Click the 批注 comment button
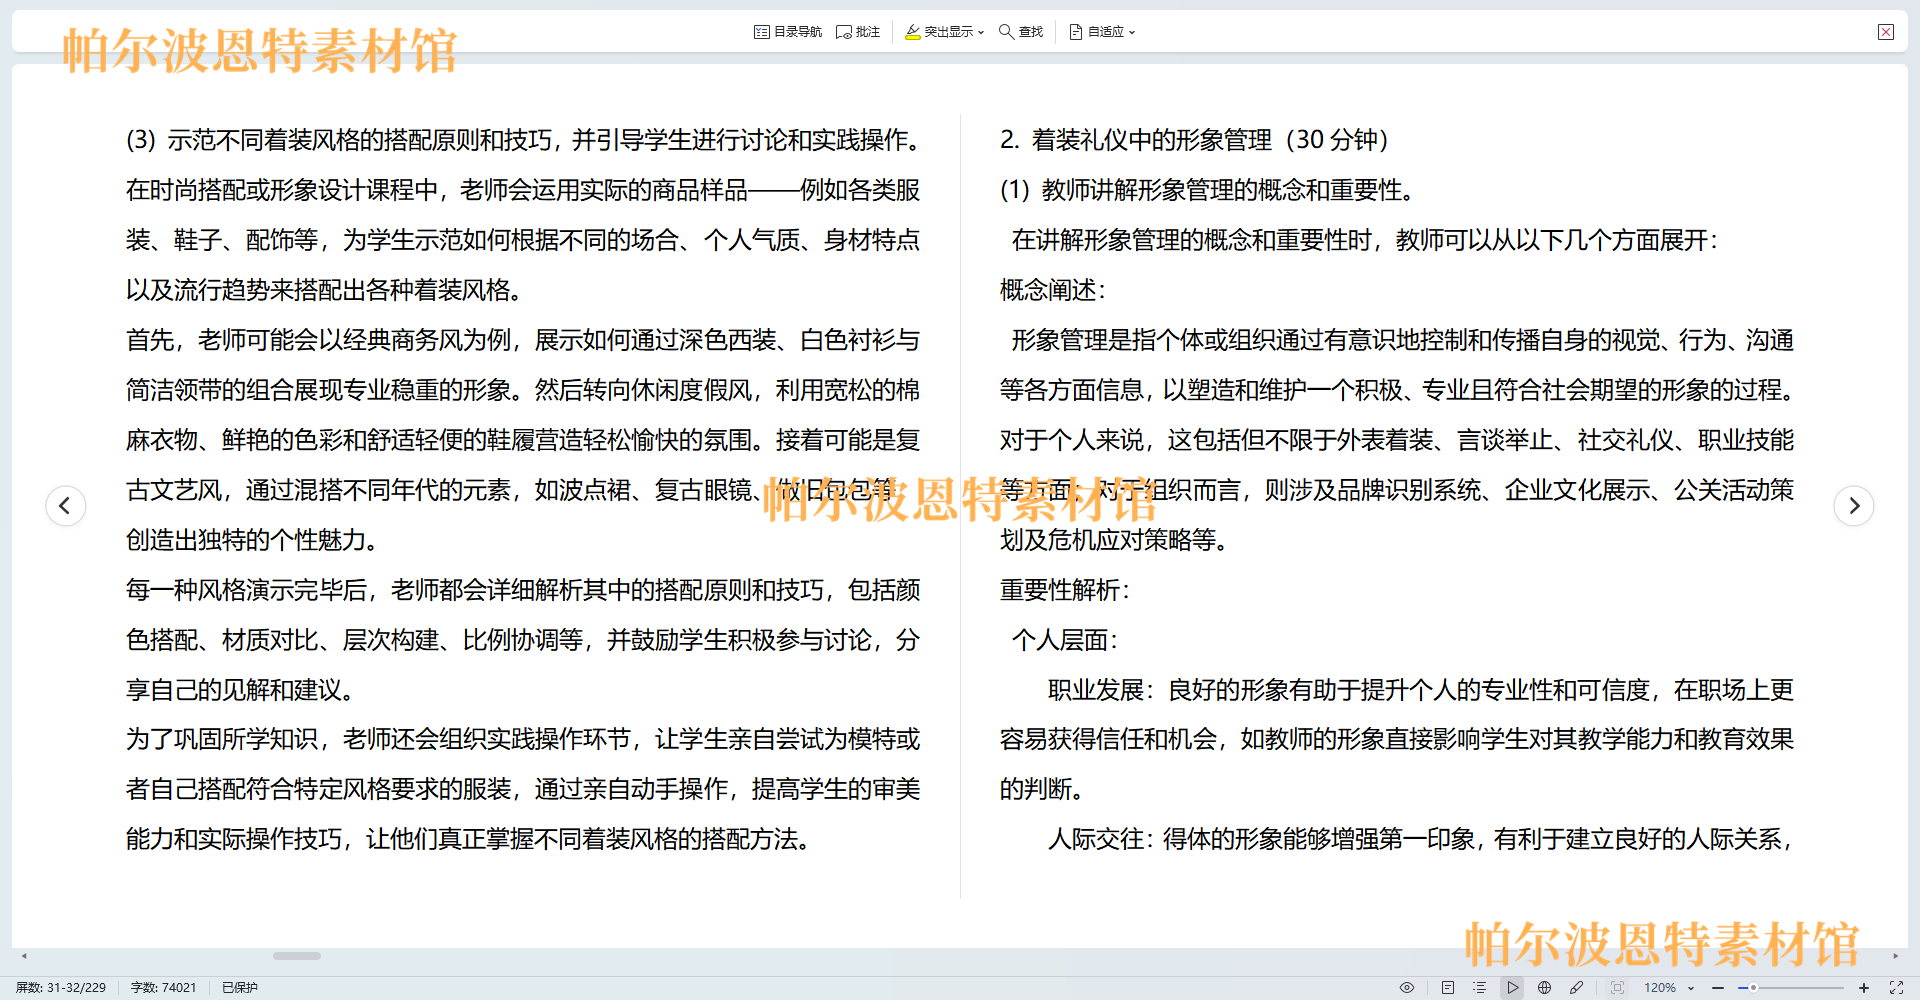The image size is (1920, 1000). (858, 32)
